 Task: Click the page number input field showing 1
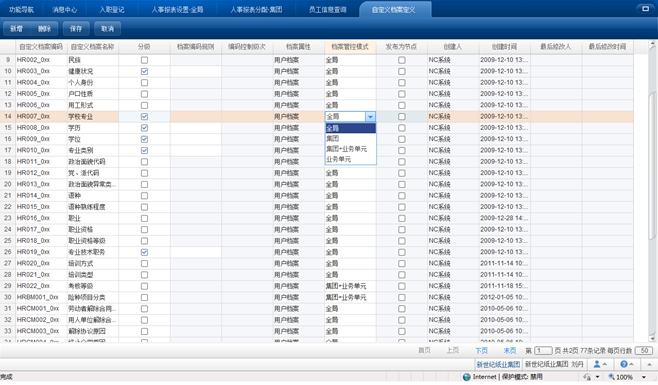543,351
